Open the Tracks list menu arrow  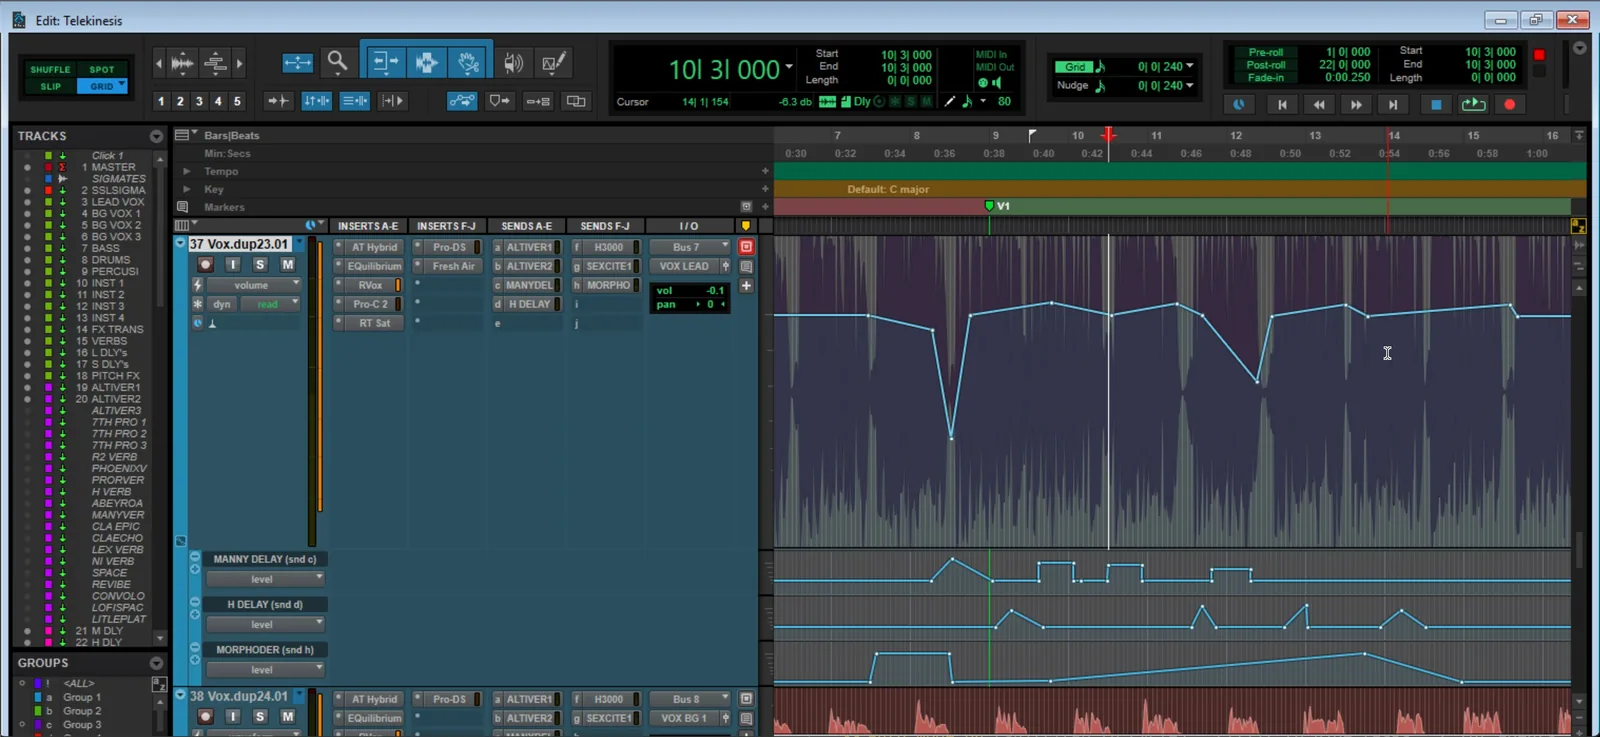(x=156, y=136)
